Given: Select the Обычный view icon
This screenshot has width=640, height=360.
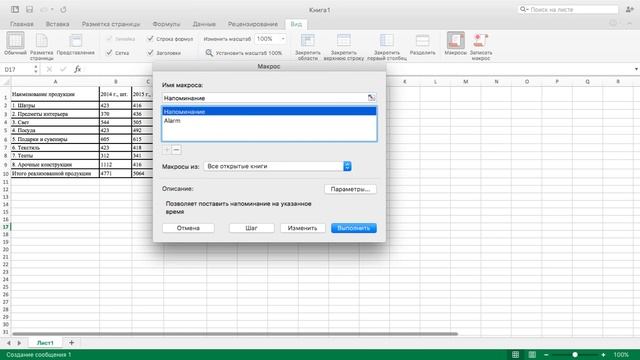Looking at the screenshot, I should [x=15, y=41].
